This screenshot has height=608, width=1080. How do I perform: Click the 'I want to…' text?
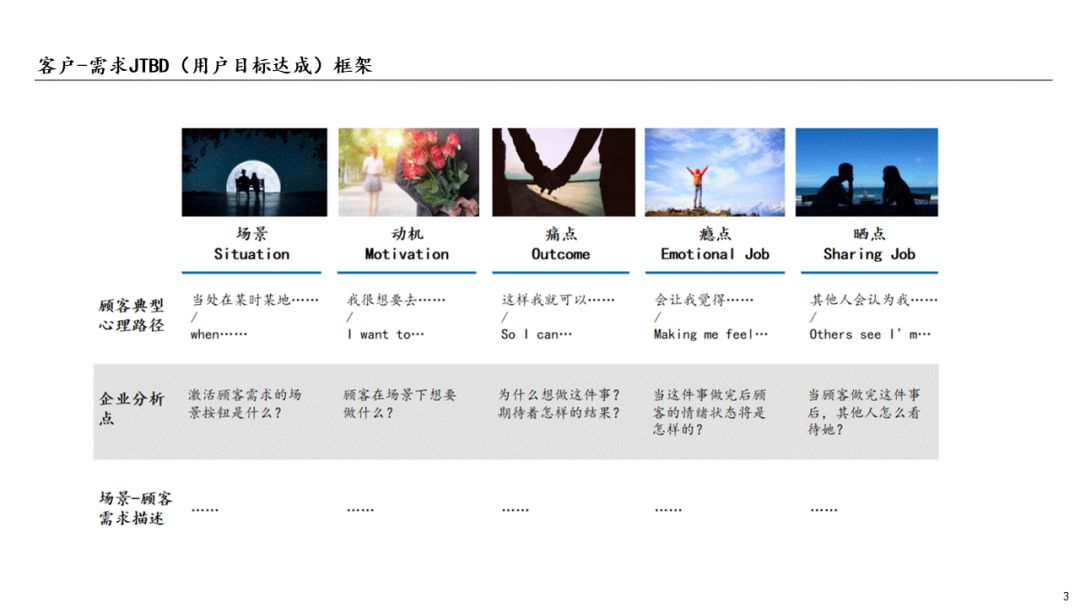(x=385, y=334)
